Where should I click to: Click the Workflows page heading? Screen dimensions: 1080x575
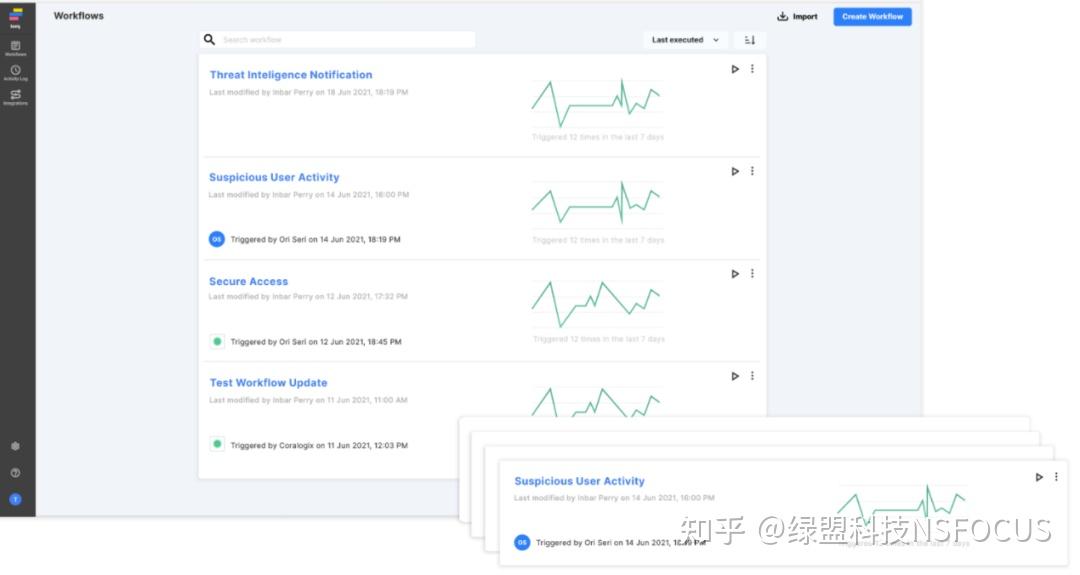pos(79,16)
